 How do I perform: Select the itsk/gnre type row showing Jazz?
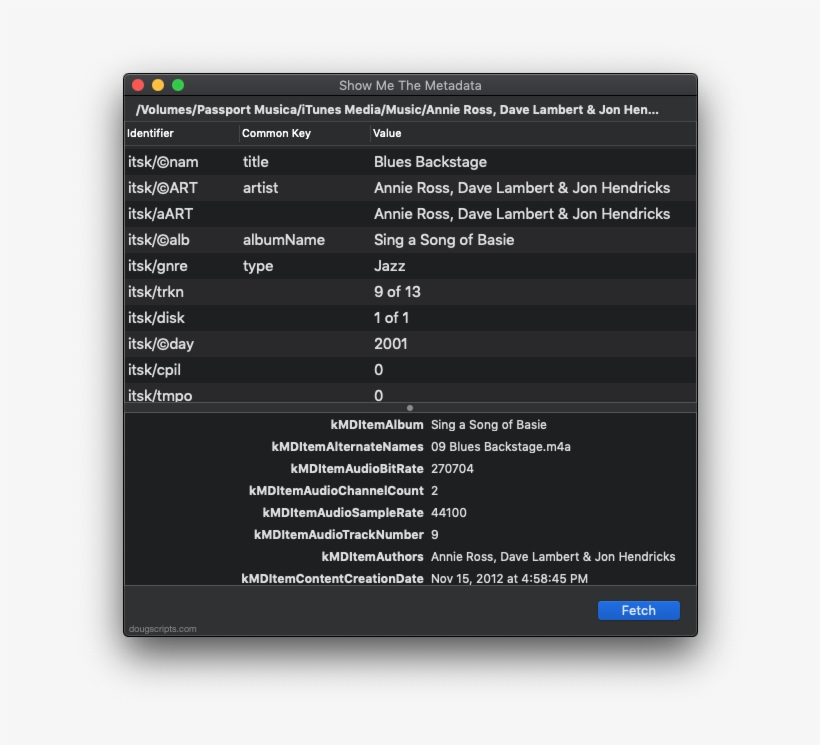tap(400, 265)
